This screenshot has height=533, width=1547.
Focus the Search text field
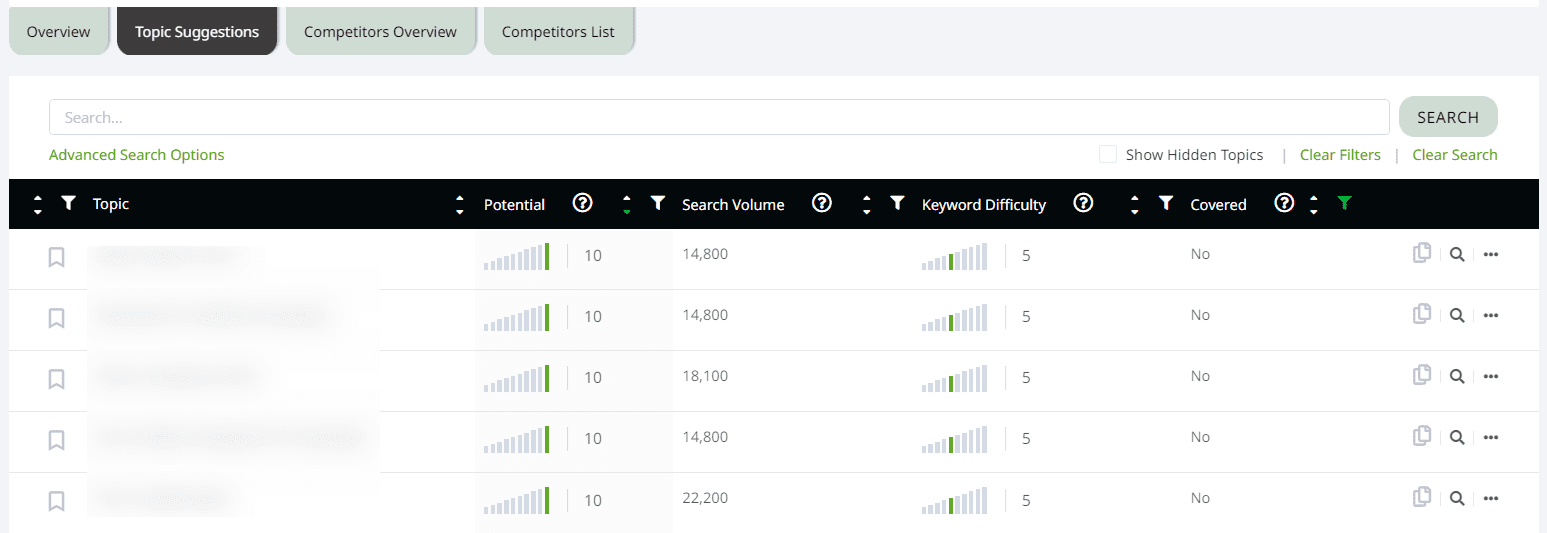coord(719,117)
